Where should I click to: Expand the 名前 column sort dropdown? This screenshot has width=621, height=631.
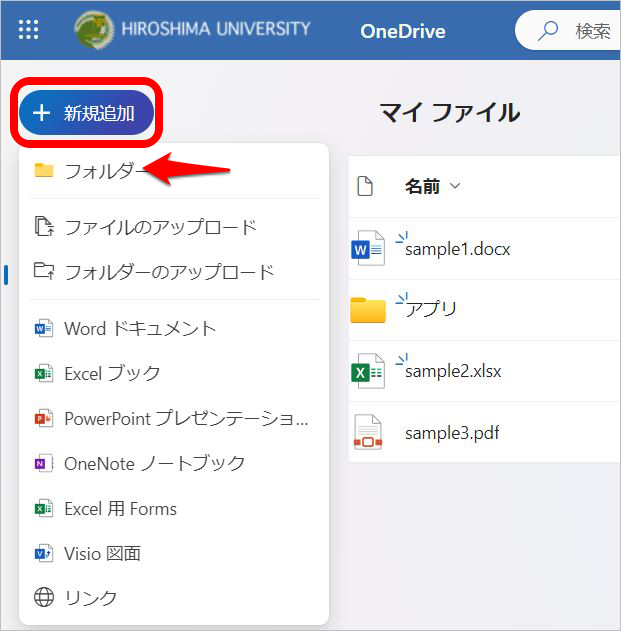[456, 186]
